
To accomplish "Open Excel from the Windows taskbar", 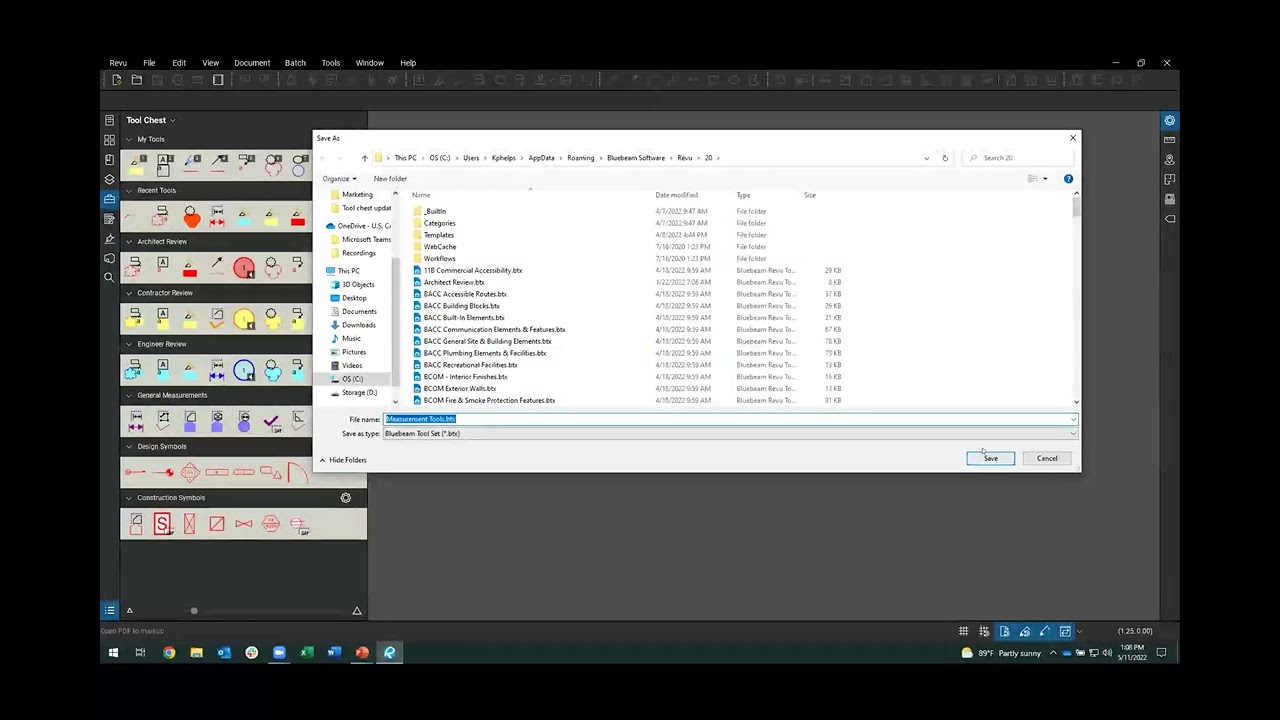I will click(307, 653).
